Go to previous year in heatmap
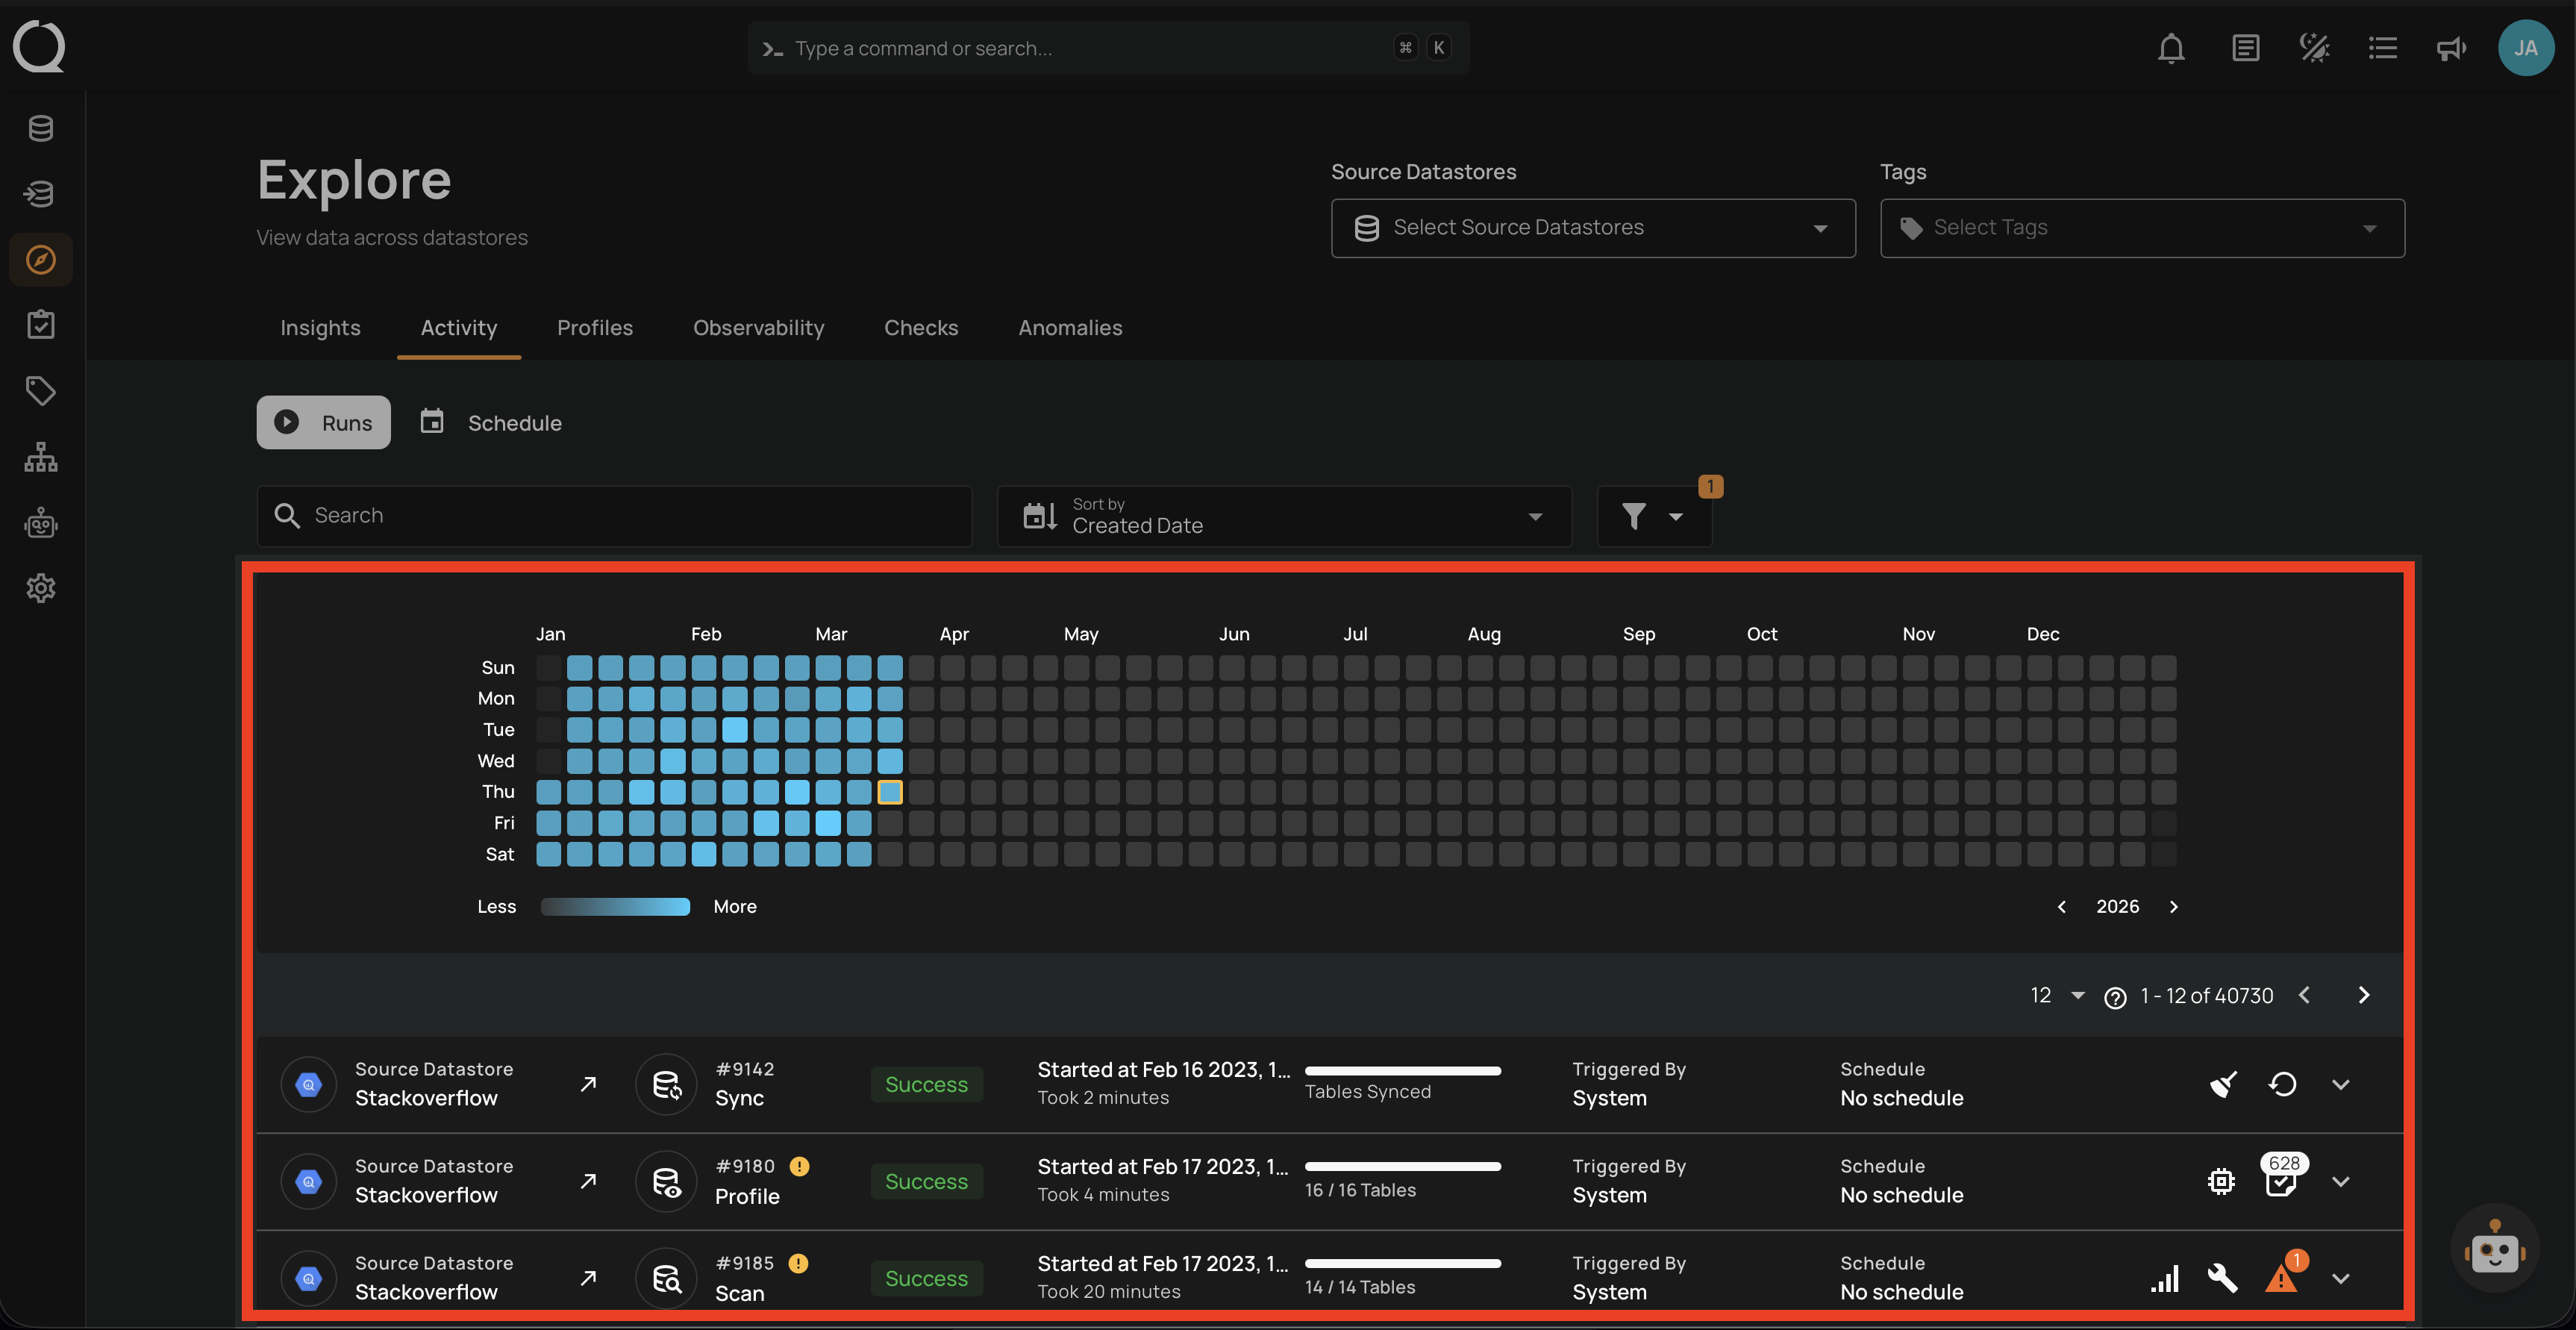Screen dimensions: 2576x1330 pyautogui.click(x=2061, y=907)
